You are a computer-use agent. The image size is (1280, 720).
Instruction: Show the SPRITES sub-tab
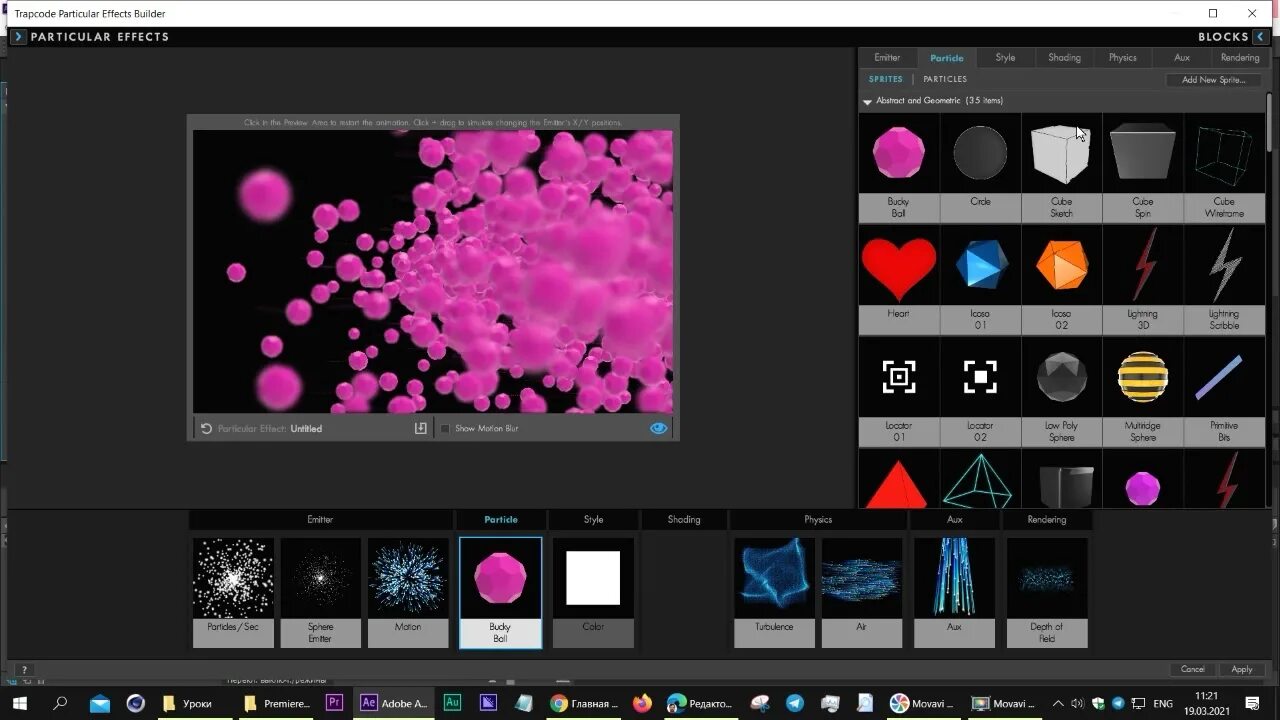coord(886,79)
